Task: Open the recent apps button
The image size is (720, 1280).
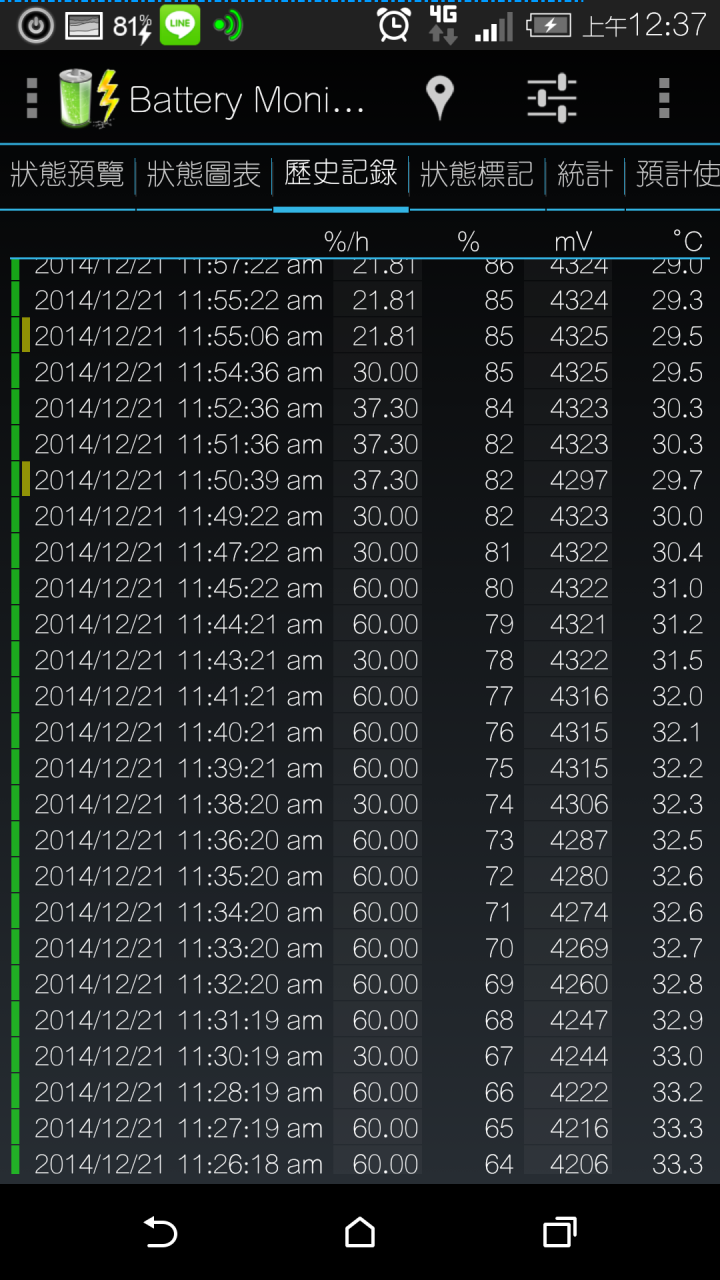Action: (x=560, y=1232)
